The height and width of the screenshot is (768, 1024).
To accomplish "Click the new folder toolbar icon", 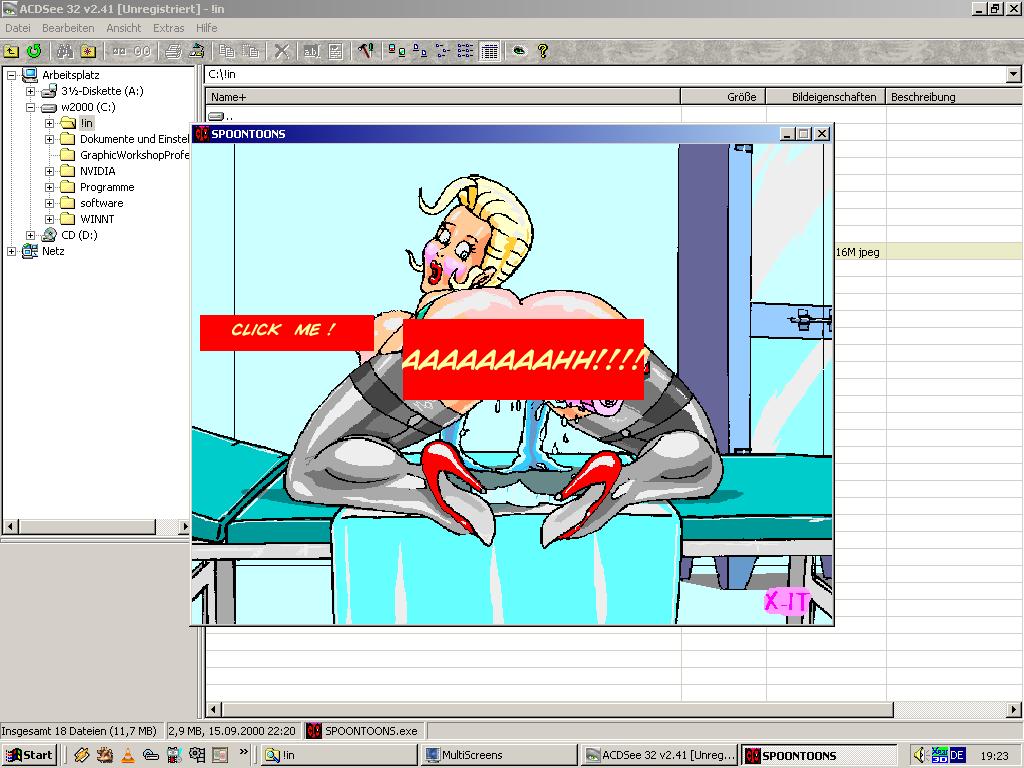I will point(88,51).
